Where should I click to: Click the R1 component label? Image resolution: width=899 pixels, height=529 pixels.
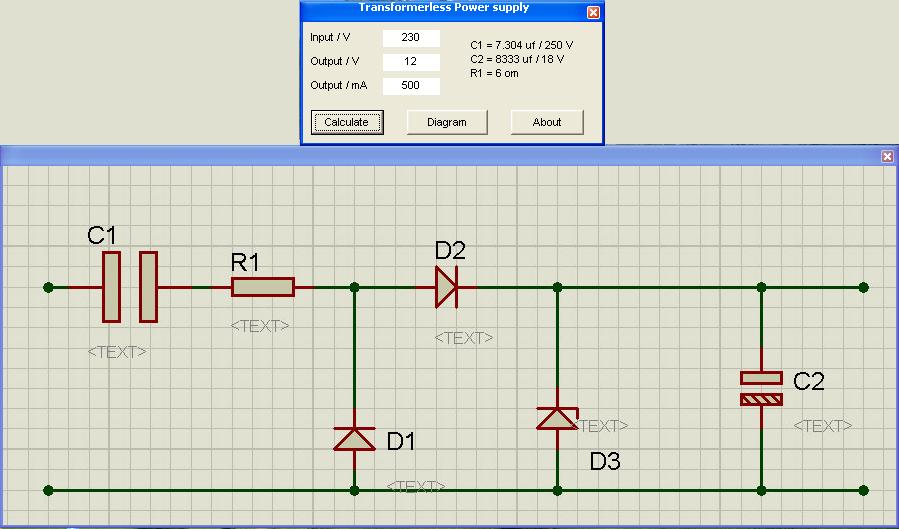245,262
